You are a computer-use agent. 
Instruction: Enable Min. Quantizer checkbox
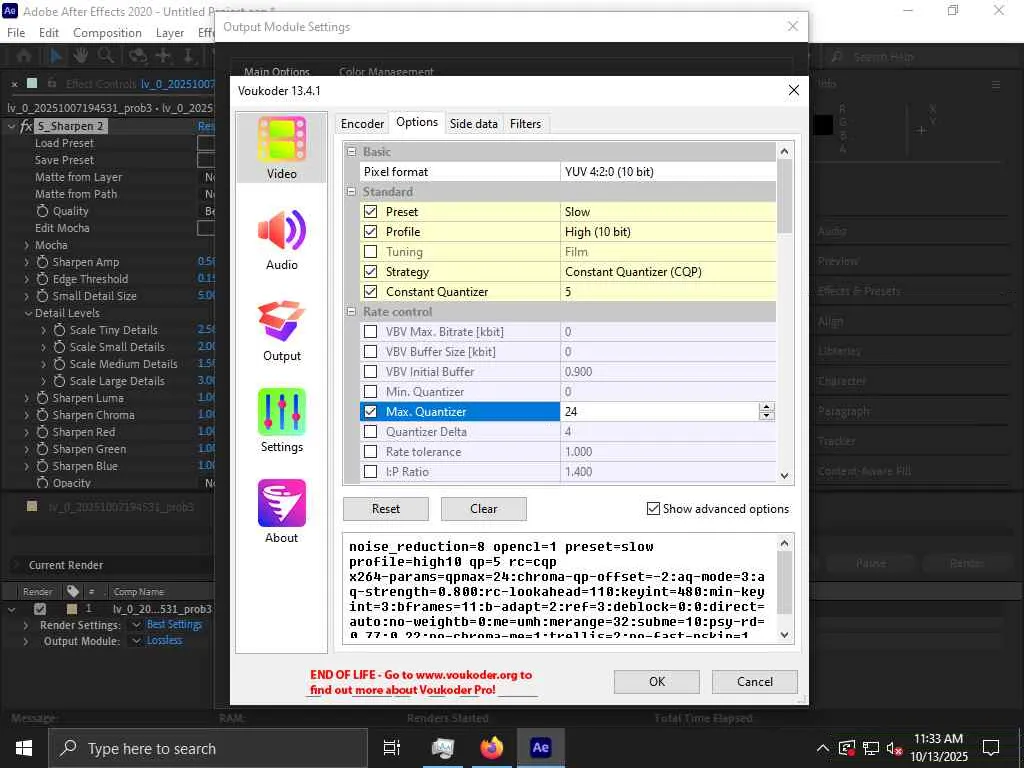point(370,392)
